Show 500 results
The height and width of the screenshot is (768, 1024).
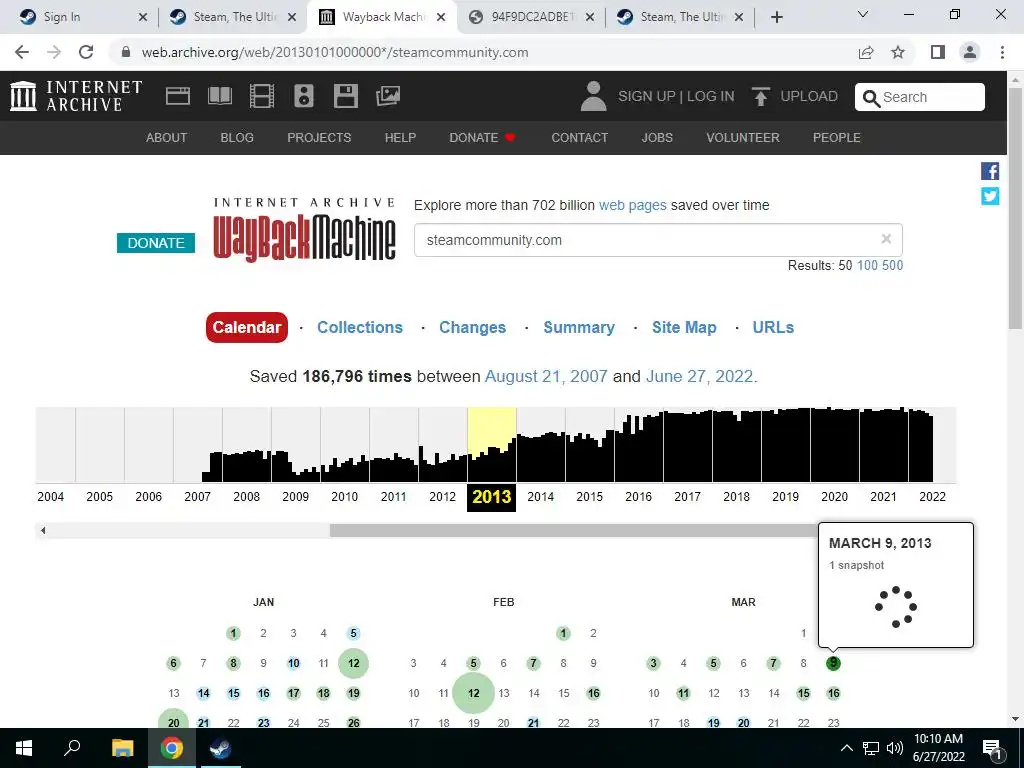(892, 265)
